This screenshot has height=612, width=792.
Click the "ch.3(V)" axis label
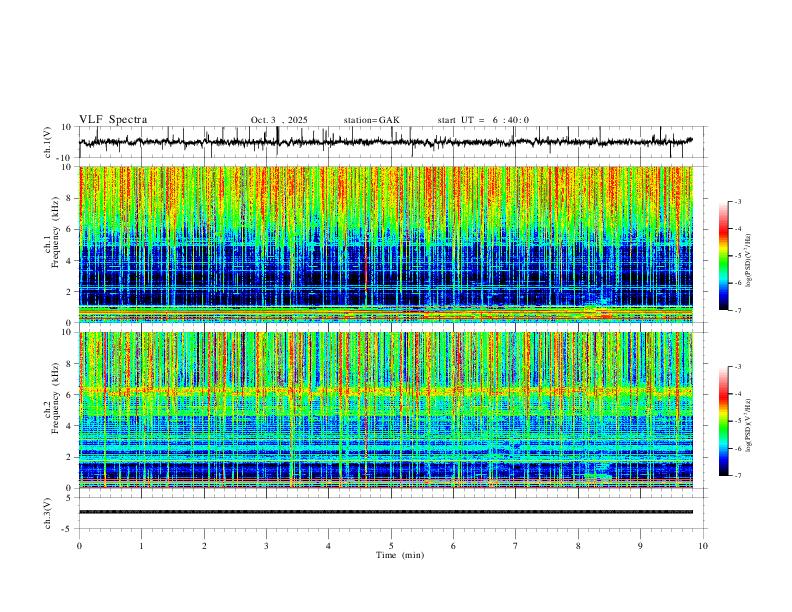[48, 513]
